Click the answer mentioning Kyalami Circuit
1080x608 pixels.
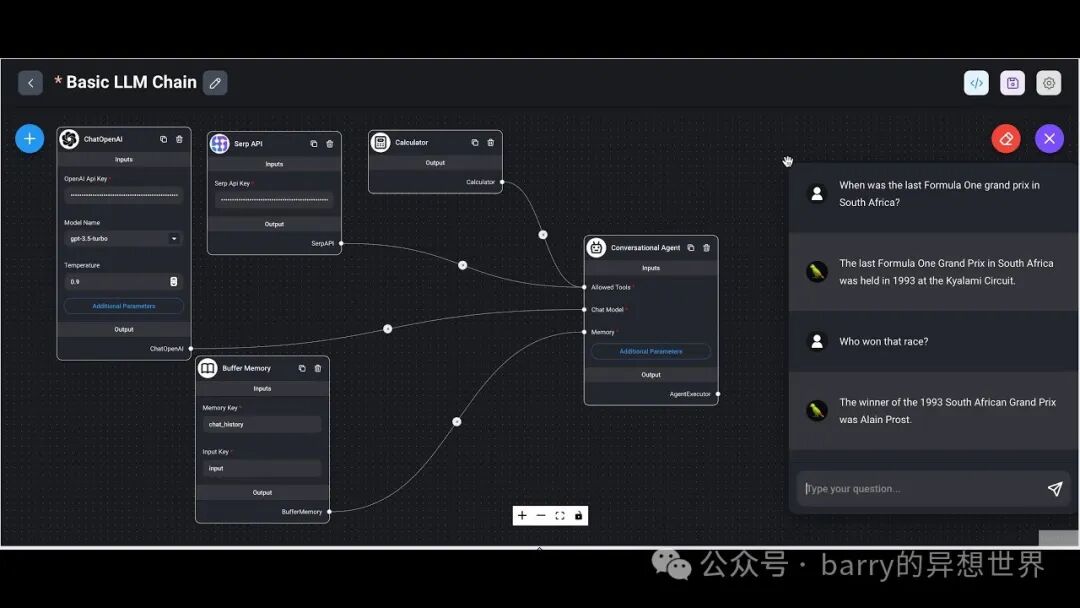click(x=946, y=272)
